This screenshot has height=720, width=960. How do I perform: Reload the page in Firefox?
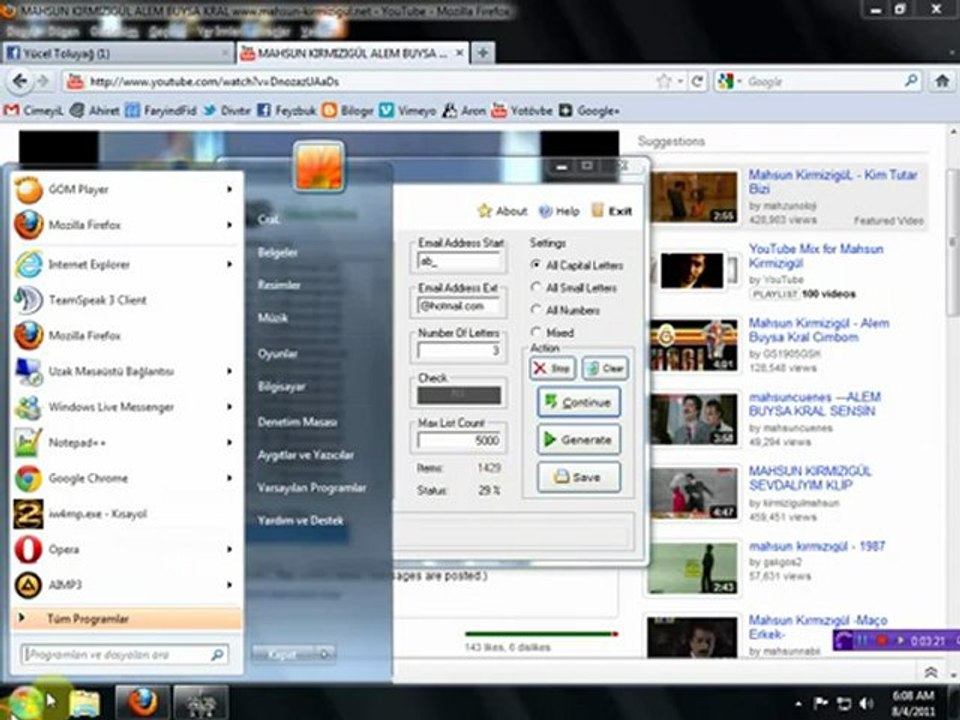tap(697, 81)
